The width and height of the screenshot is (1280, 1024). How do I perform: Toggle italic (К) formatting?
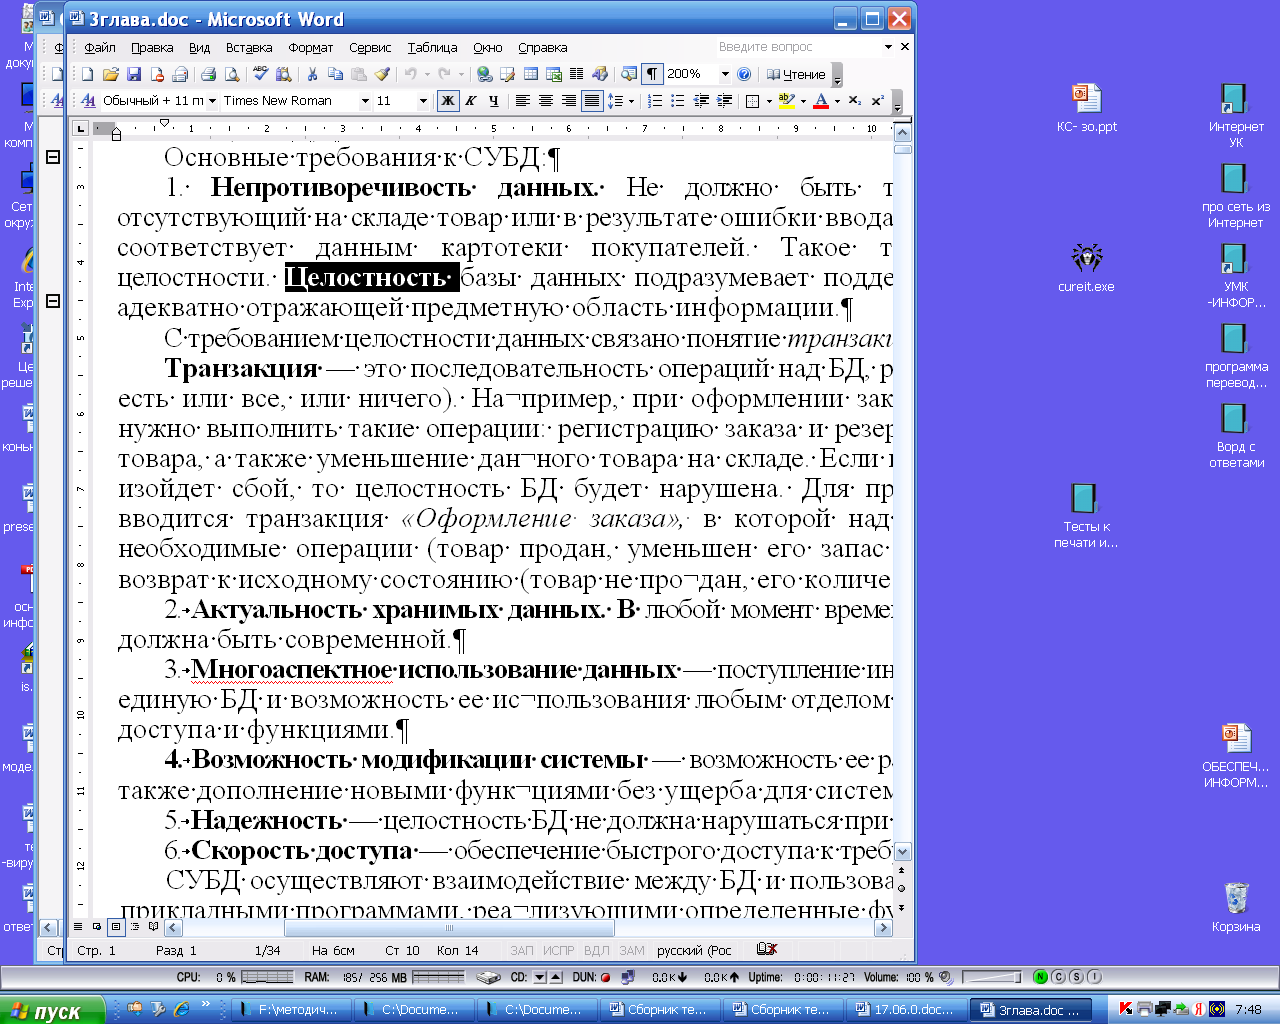(x=470, y=101)
